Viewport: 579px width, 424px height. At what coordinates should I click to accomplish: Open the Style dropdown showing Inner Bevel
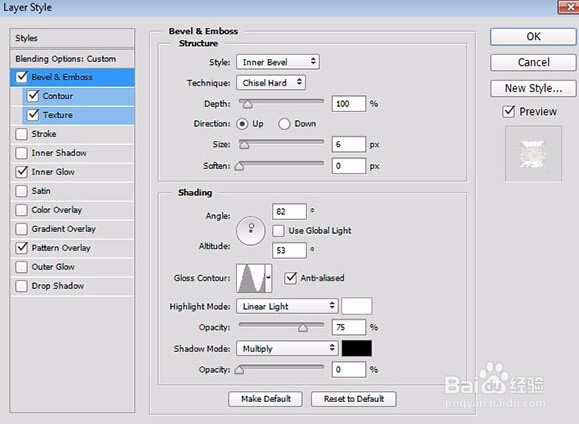click(278, 62)
